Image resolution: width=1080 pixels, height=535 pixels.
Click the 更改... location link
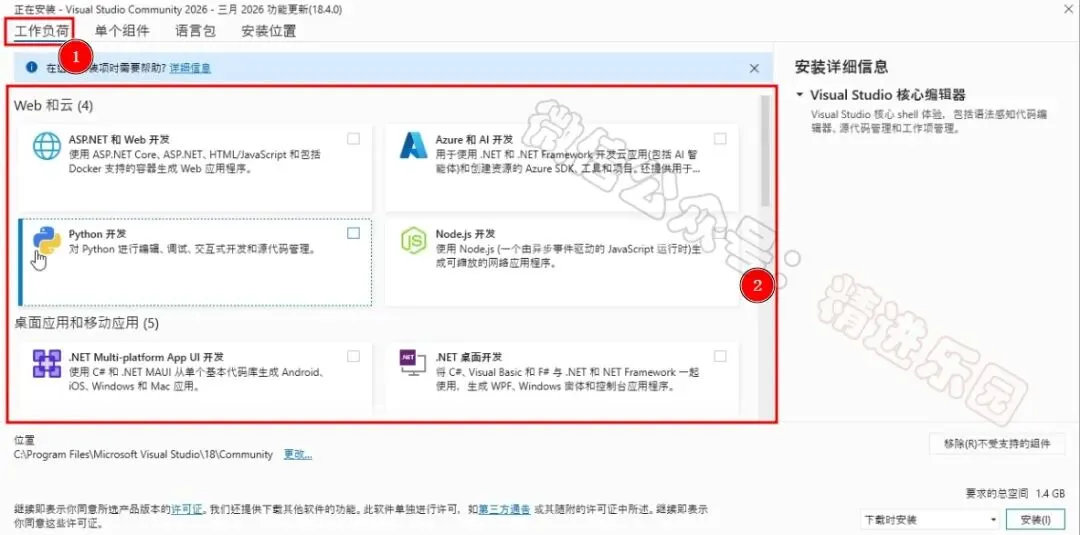click(x=298, y=454)
